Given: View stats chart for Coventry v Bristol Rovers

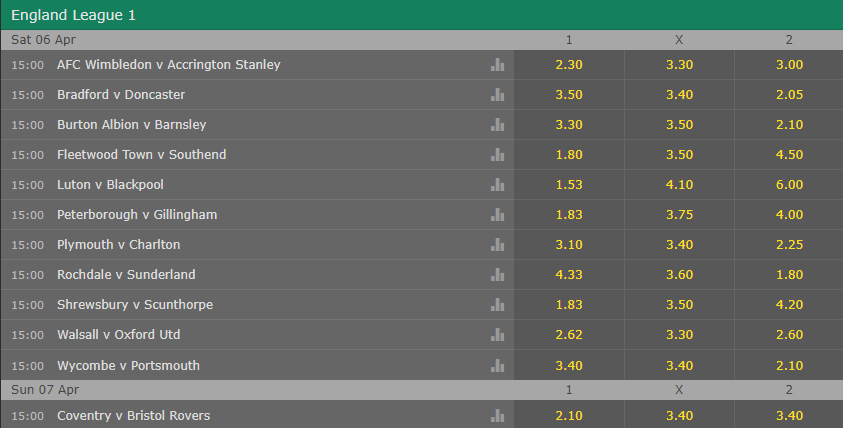Looking at the screenshot, I should [x=497, y=416].
